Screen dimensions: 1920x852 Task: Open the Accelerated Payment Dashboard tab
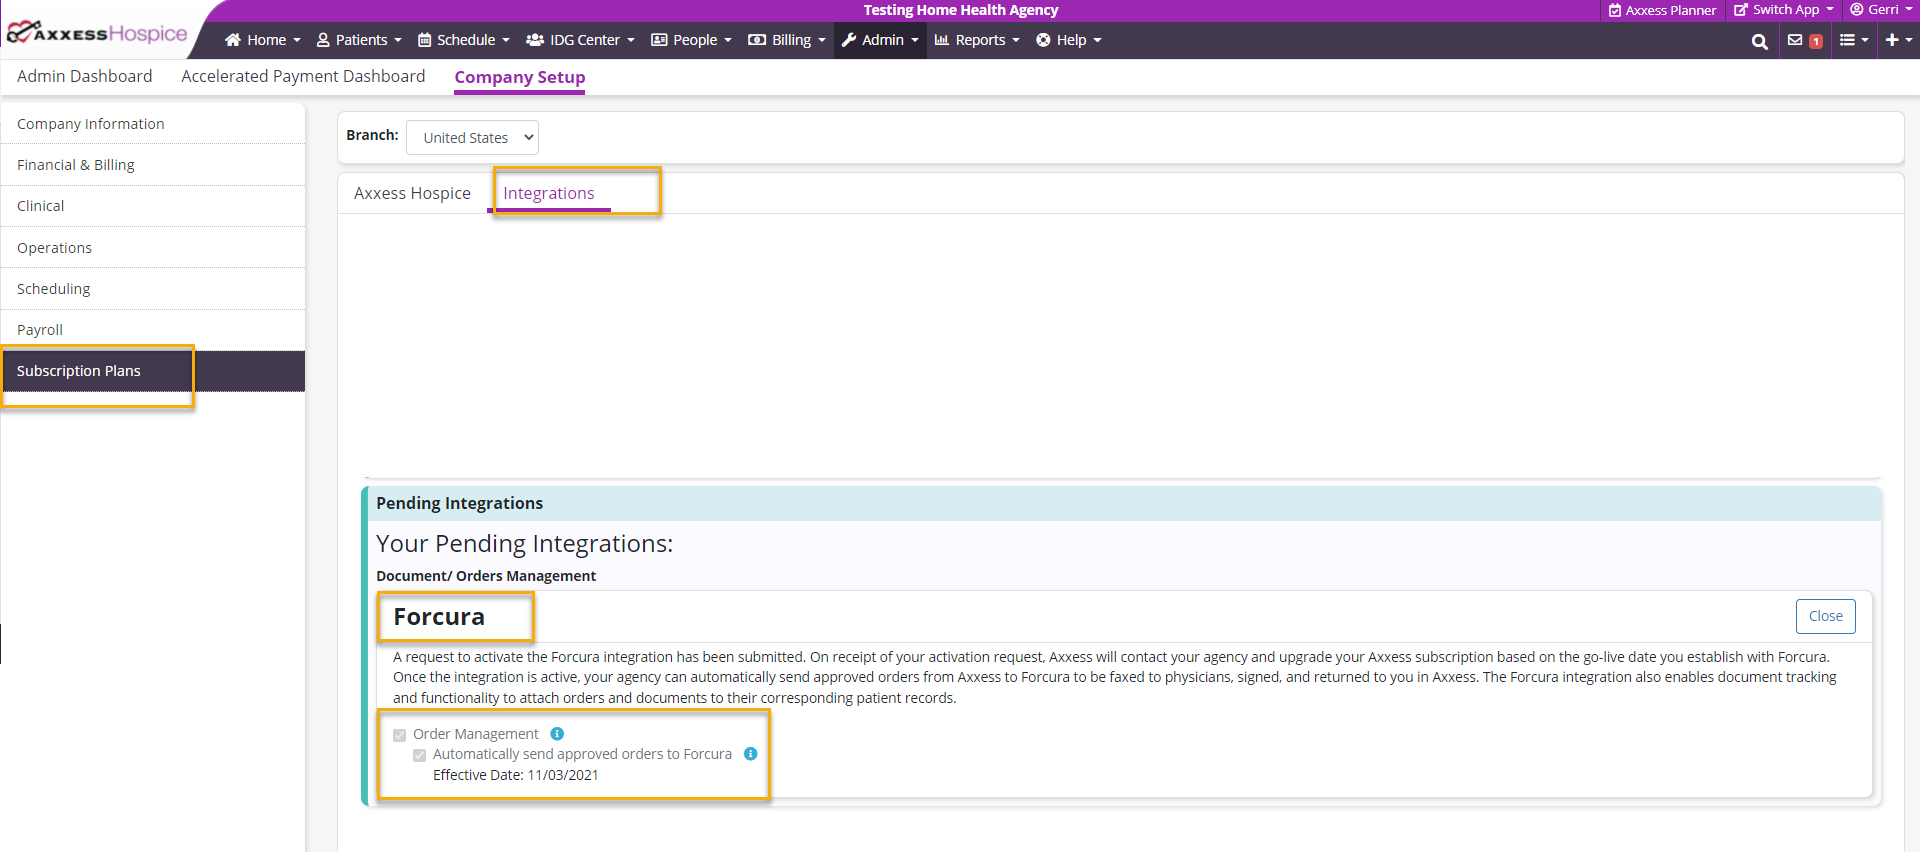pyautogui.click(x=303, y=76)
